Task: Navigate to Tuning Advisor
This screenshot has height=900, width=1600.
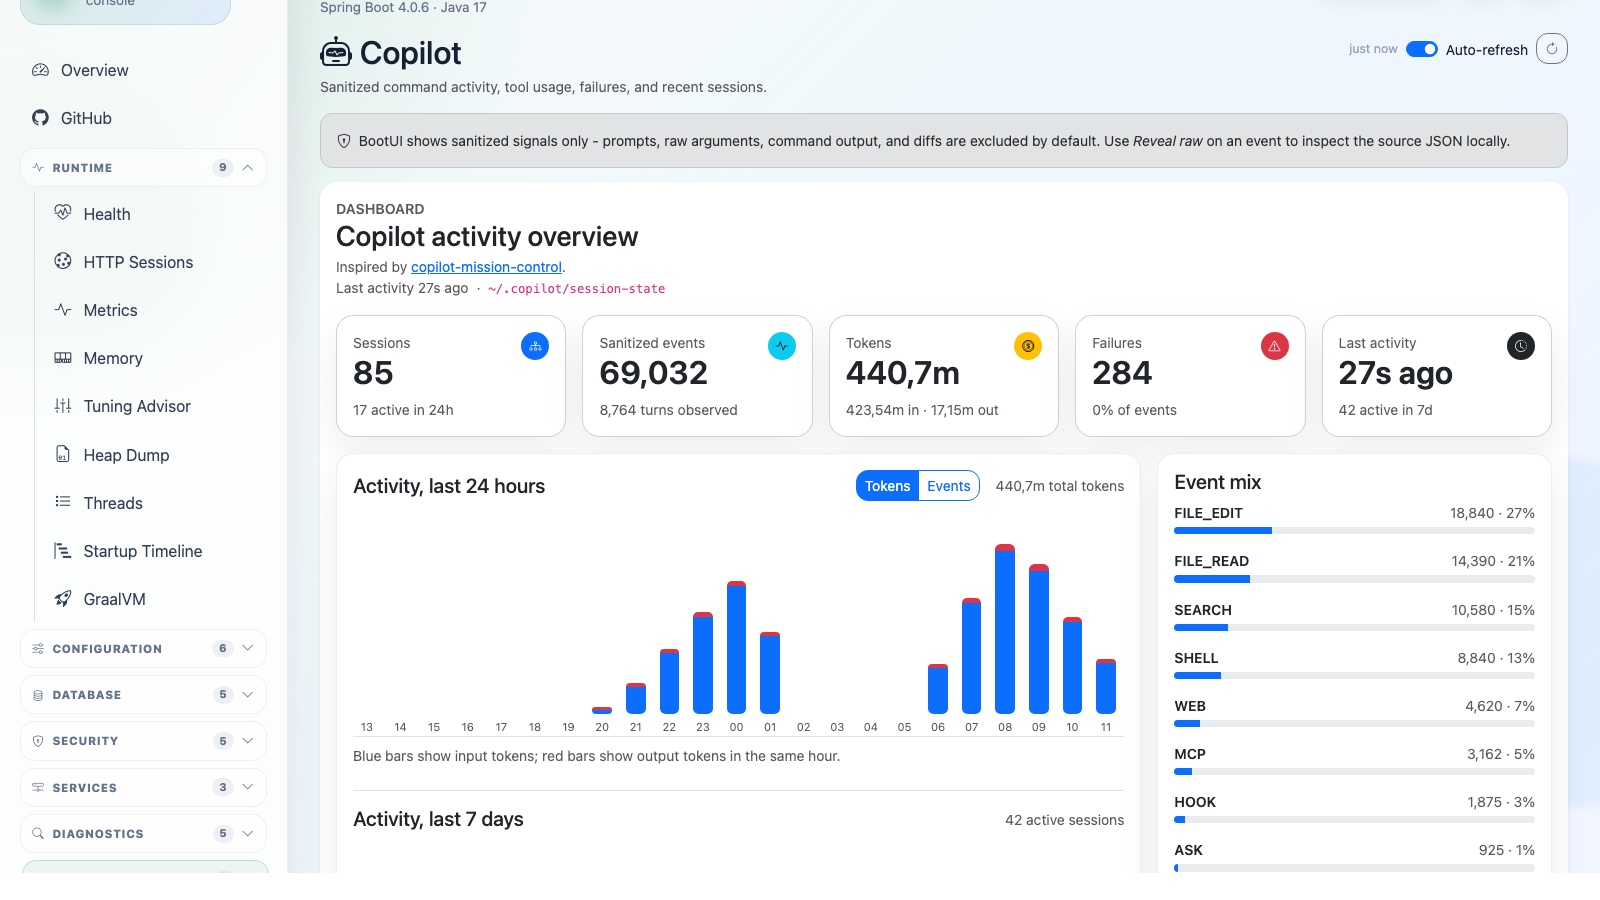Action: pos(155,406)
